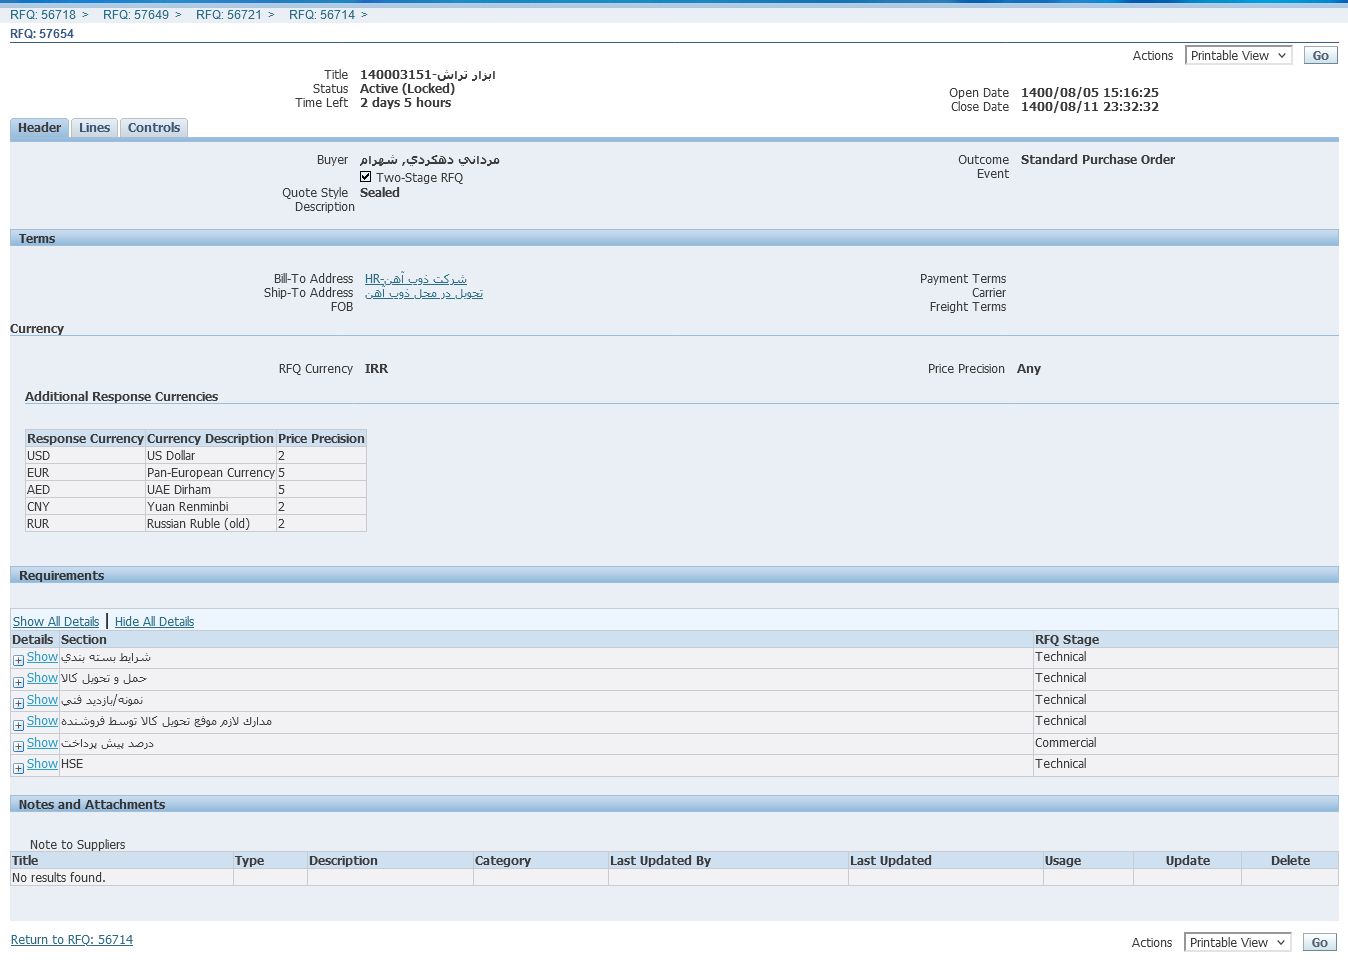Open the Ship-To Address link
The image size is (1348, 962).
(424, 293)
